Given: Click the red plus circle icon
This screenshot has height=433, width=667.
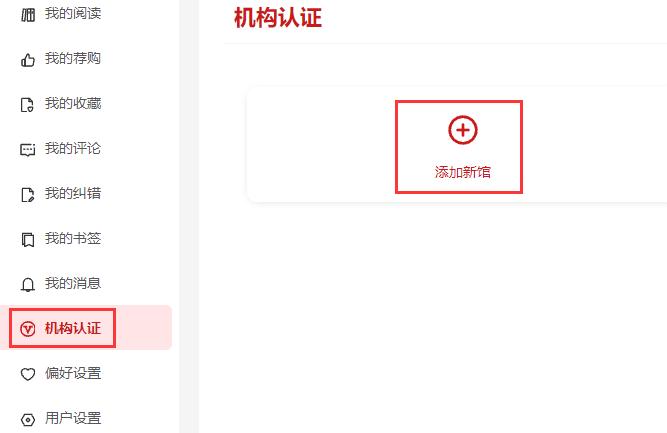Looking at the screenshot, I should point(463,130).
